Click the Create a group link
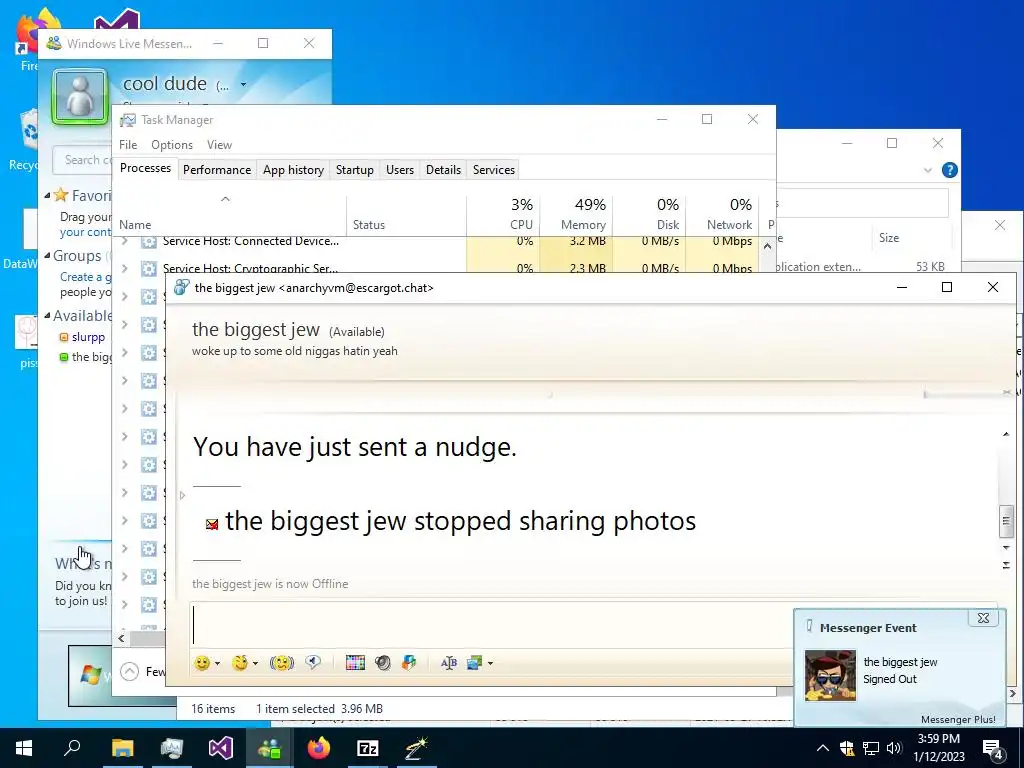 click(x=86, y=277)
